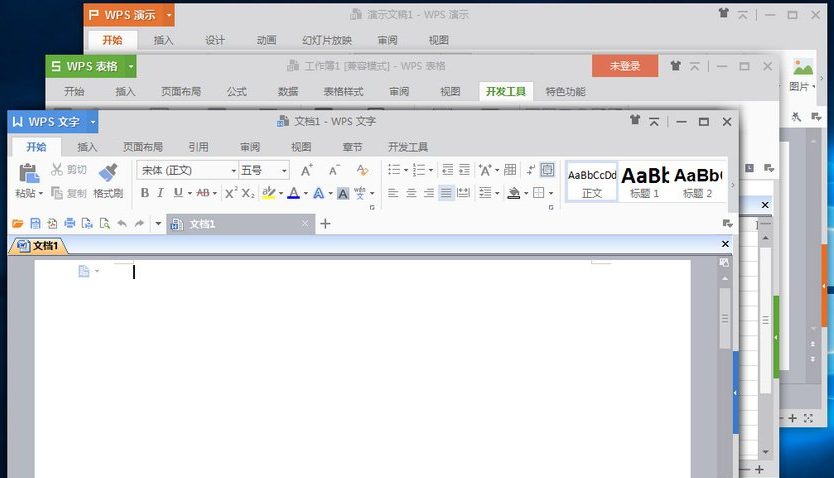Image resolution: width=834 pixels, height=478 pixels.
Task: Open the 引用 ribbon tab
Action: 198,147
